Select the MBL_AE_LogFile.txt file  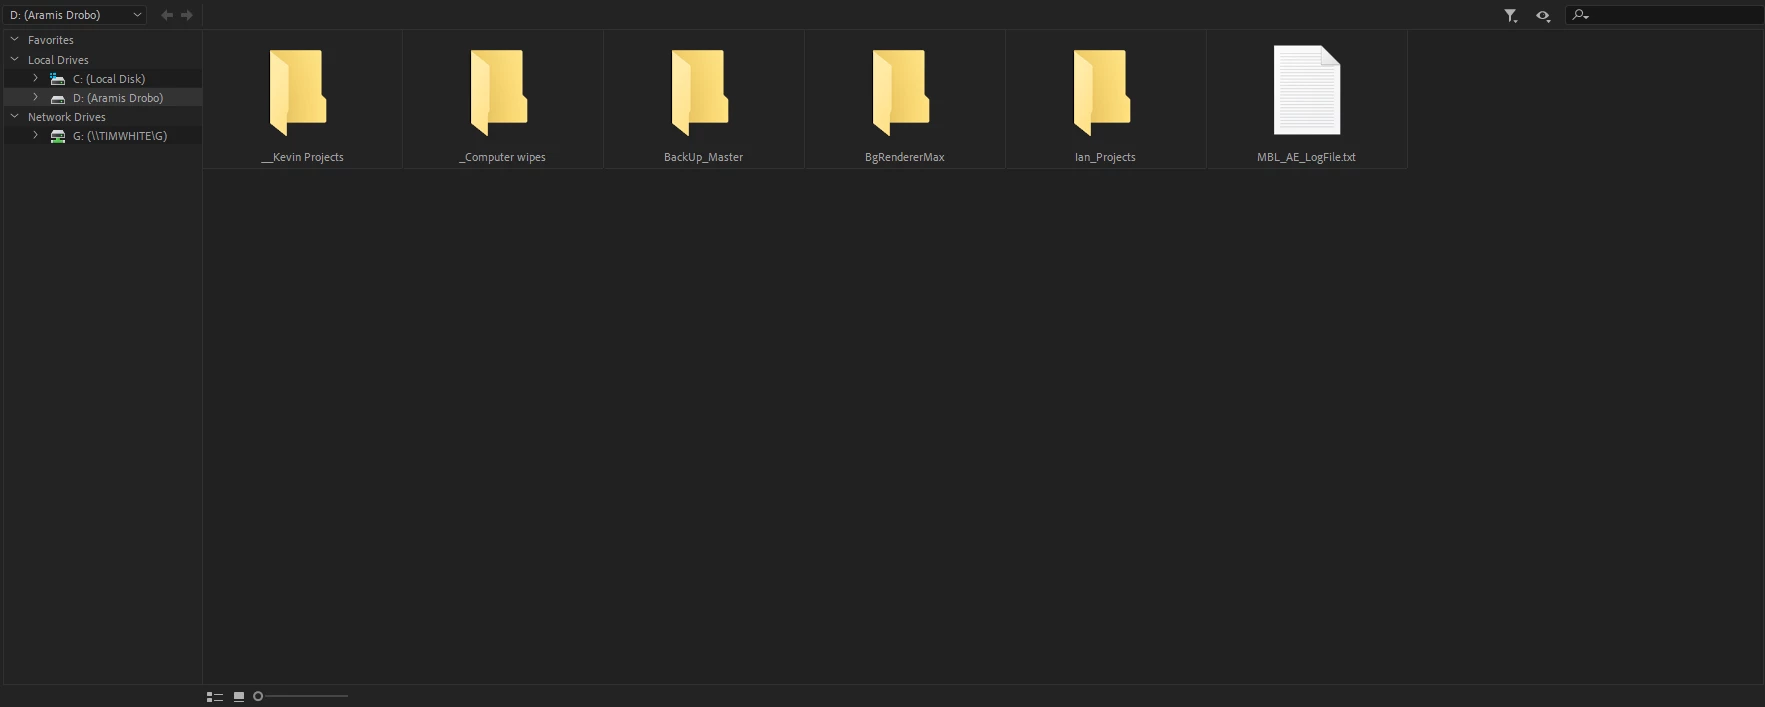pyautogui.click(x=1306, y=100)
